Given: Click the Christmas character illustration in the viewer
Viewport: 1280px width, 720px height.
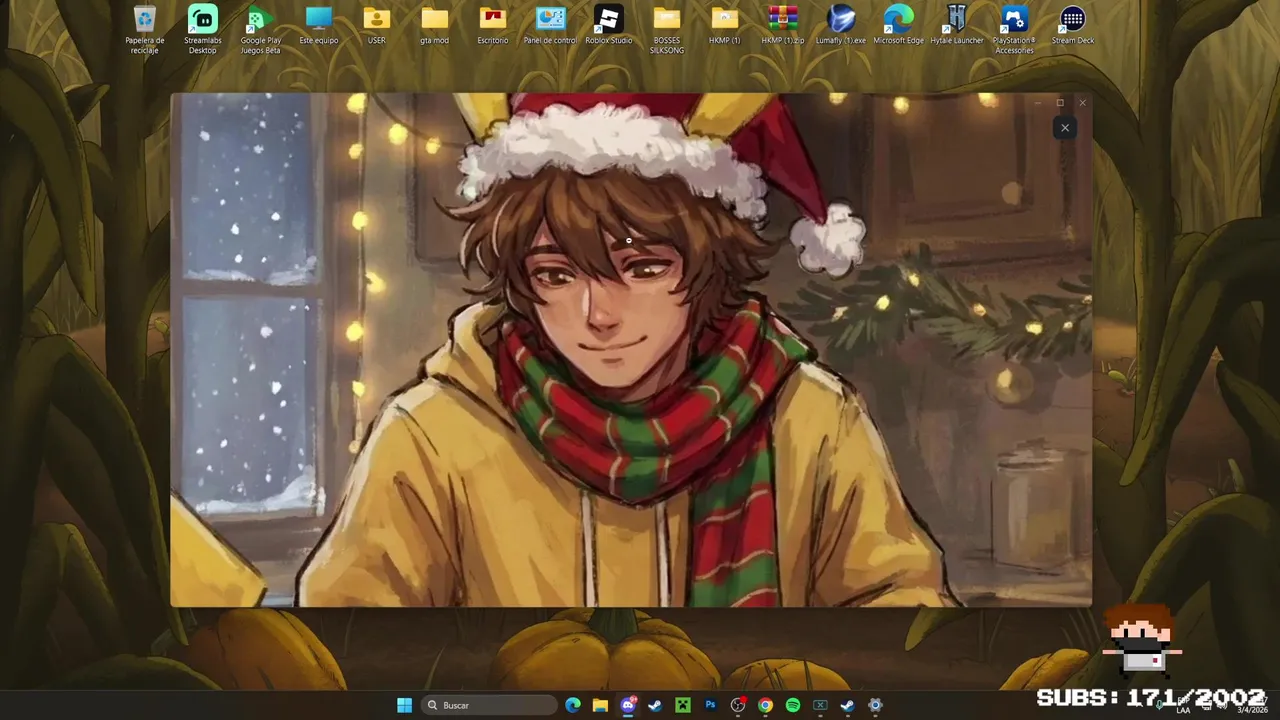Looking at the screenshot, I should (631, 350).
